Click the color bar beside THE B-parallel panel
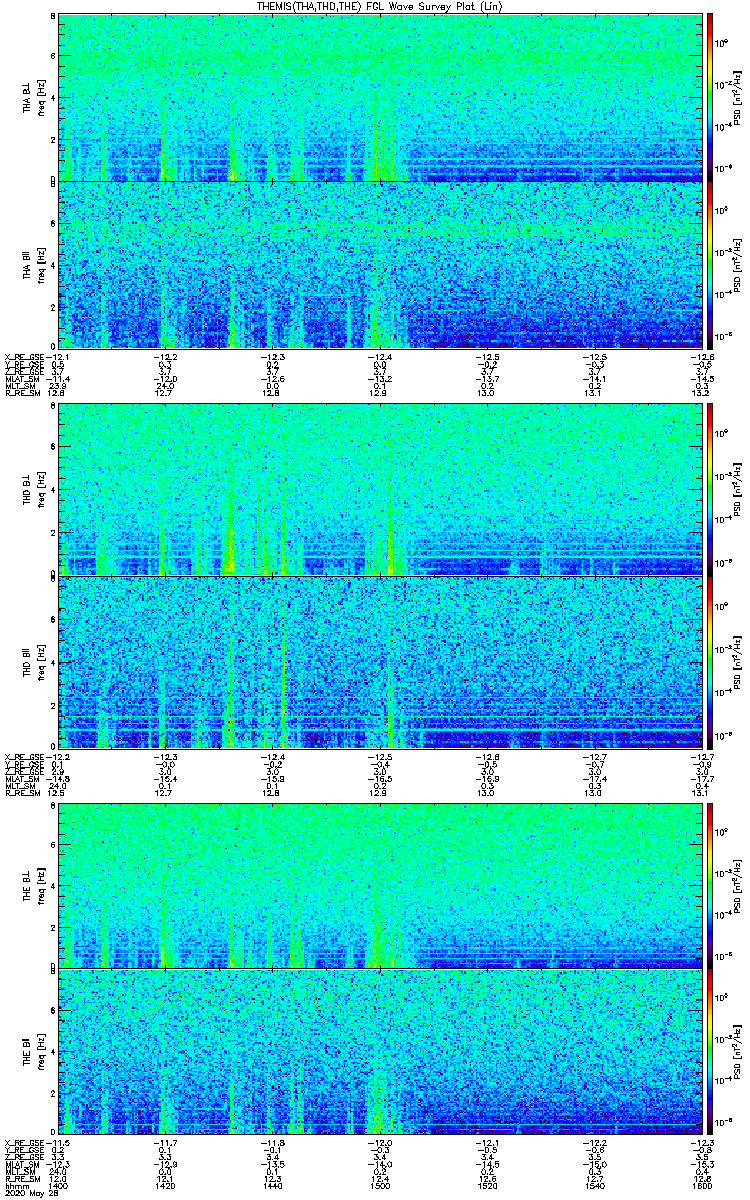This screenshot has width=750, height=1200. (710, 1051)
